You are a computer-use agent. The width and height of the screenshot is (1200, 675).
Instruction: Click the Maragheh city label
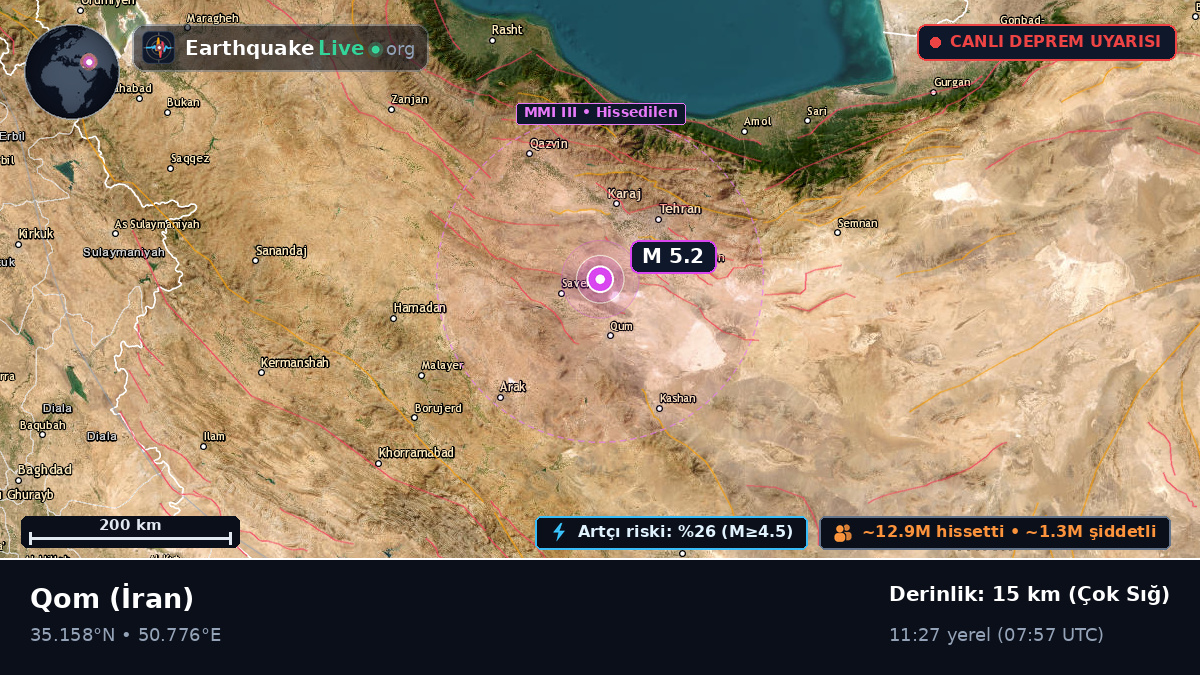[x=212, y=18]
